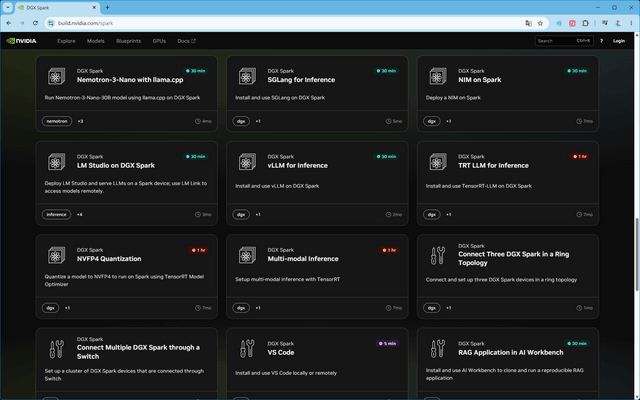Open Connect Three DGX Spark Ring Topology title
Viewport: 640px width, 400px height.
point(513,258)
